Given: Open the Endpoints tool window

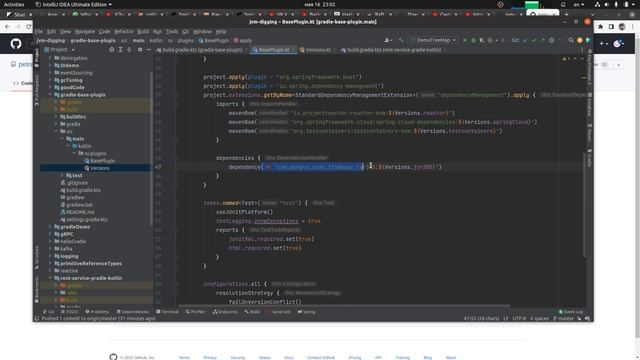Looking at the screenshot, I should 225,312.
